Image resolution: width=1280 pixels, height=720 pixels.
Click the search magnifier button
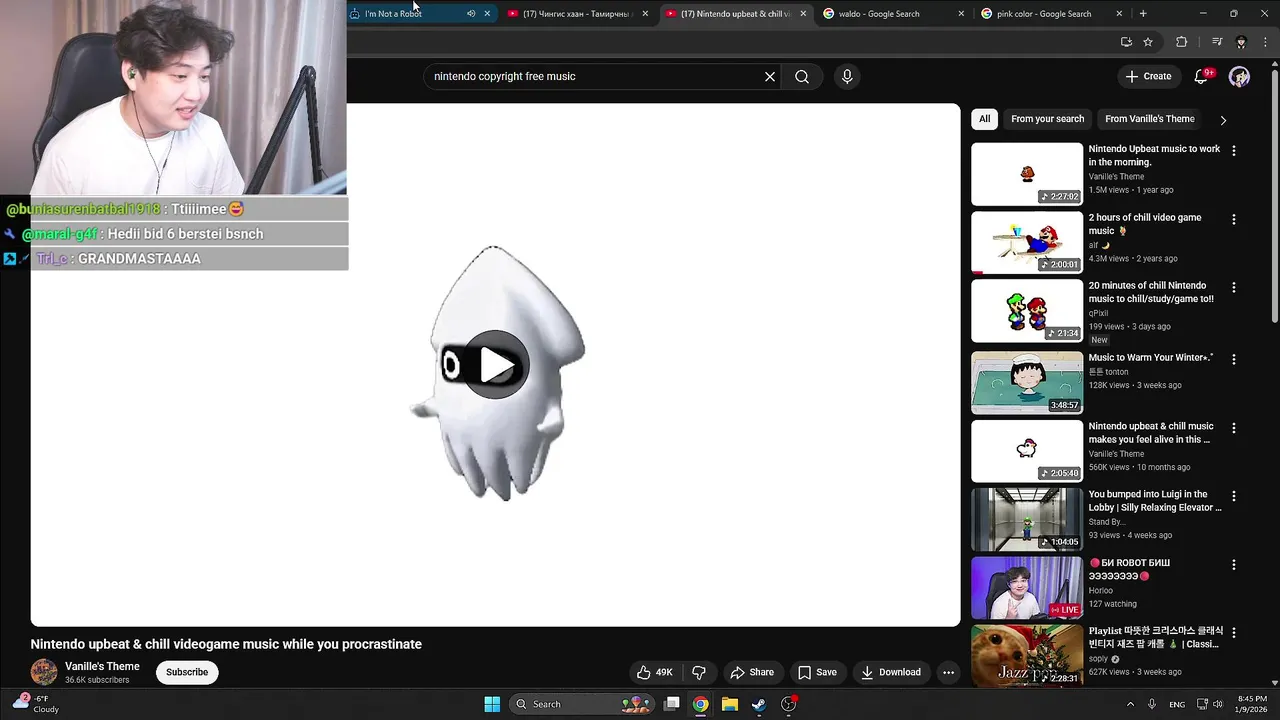coord(802,77)
